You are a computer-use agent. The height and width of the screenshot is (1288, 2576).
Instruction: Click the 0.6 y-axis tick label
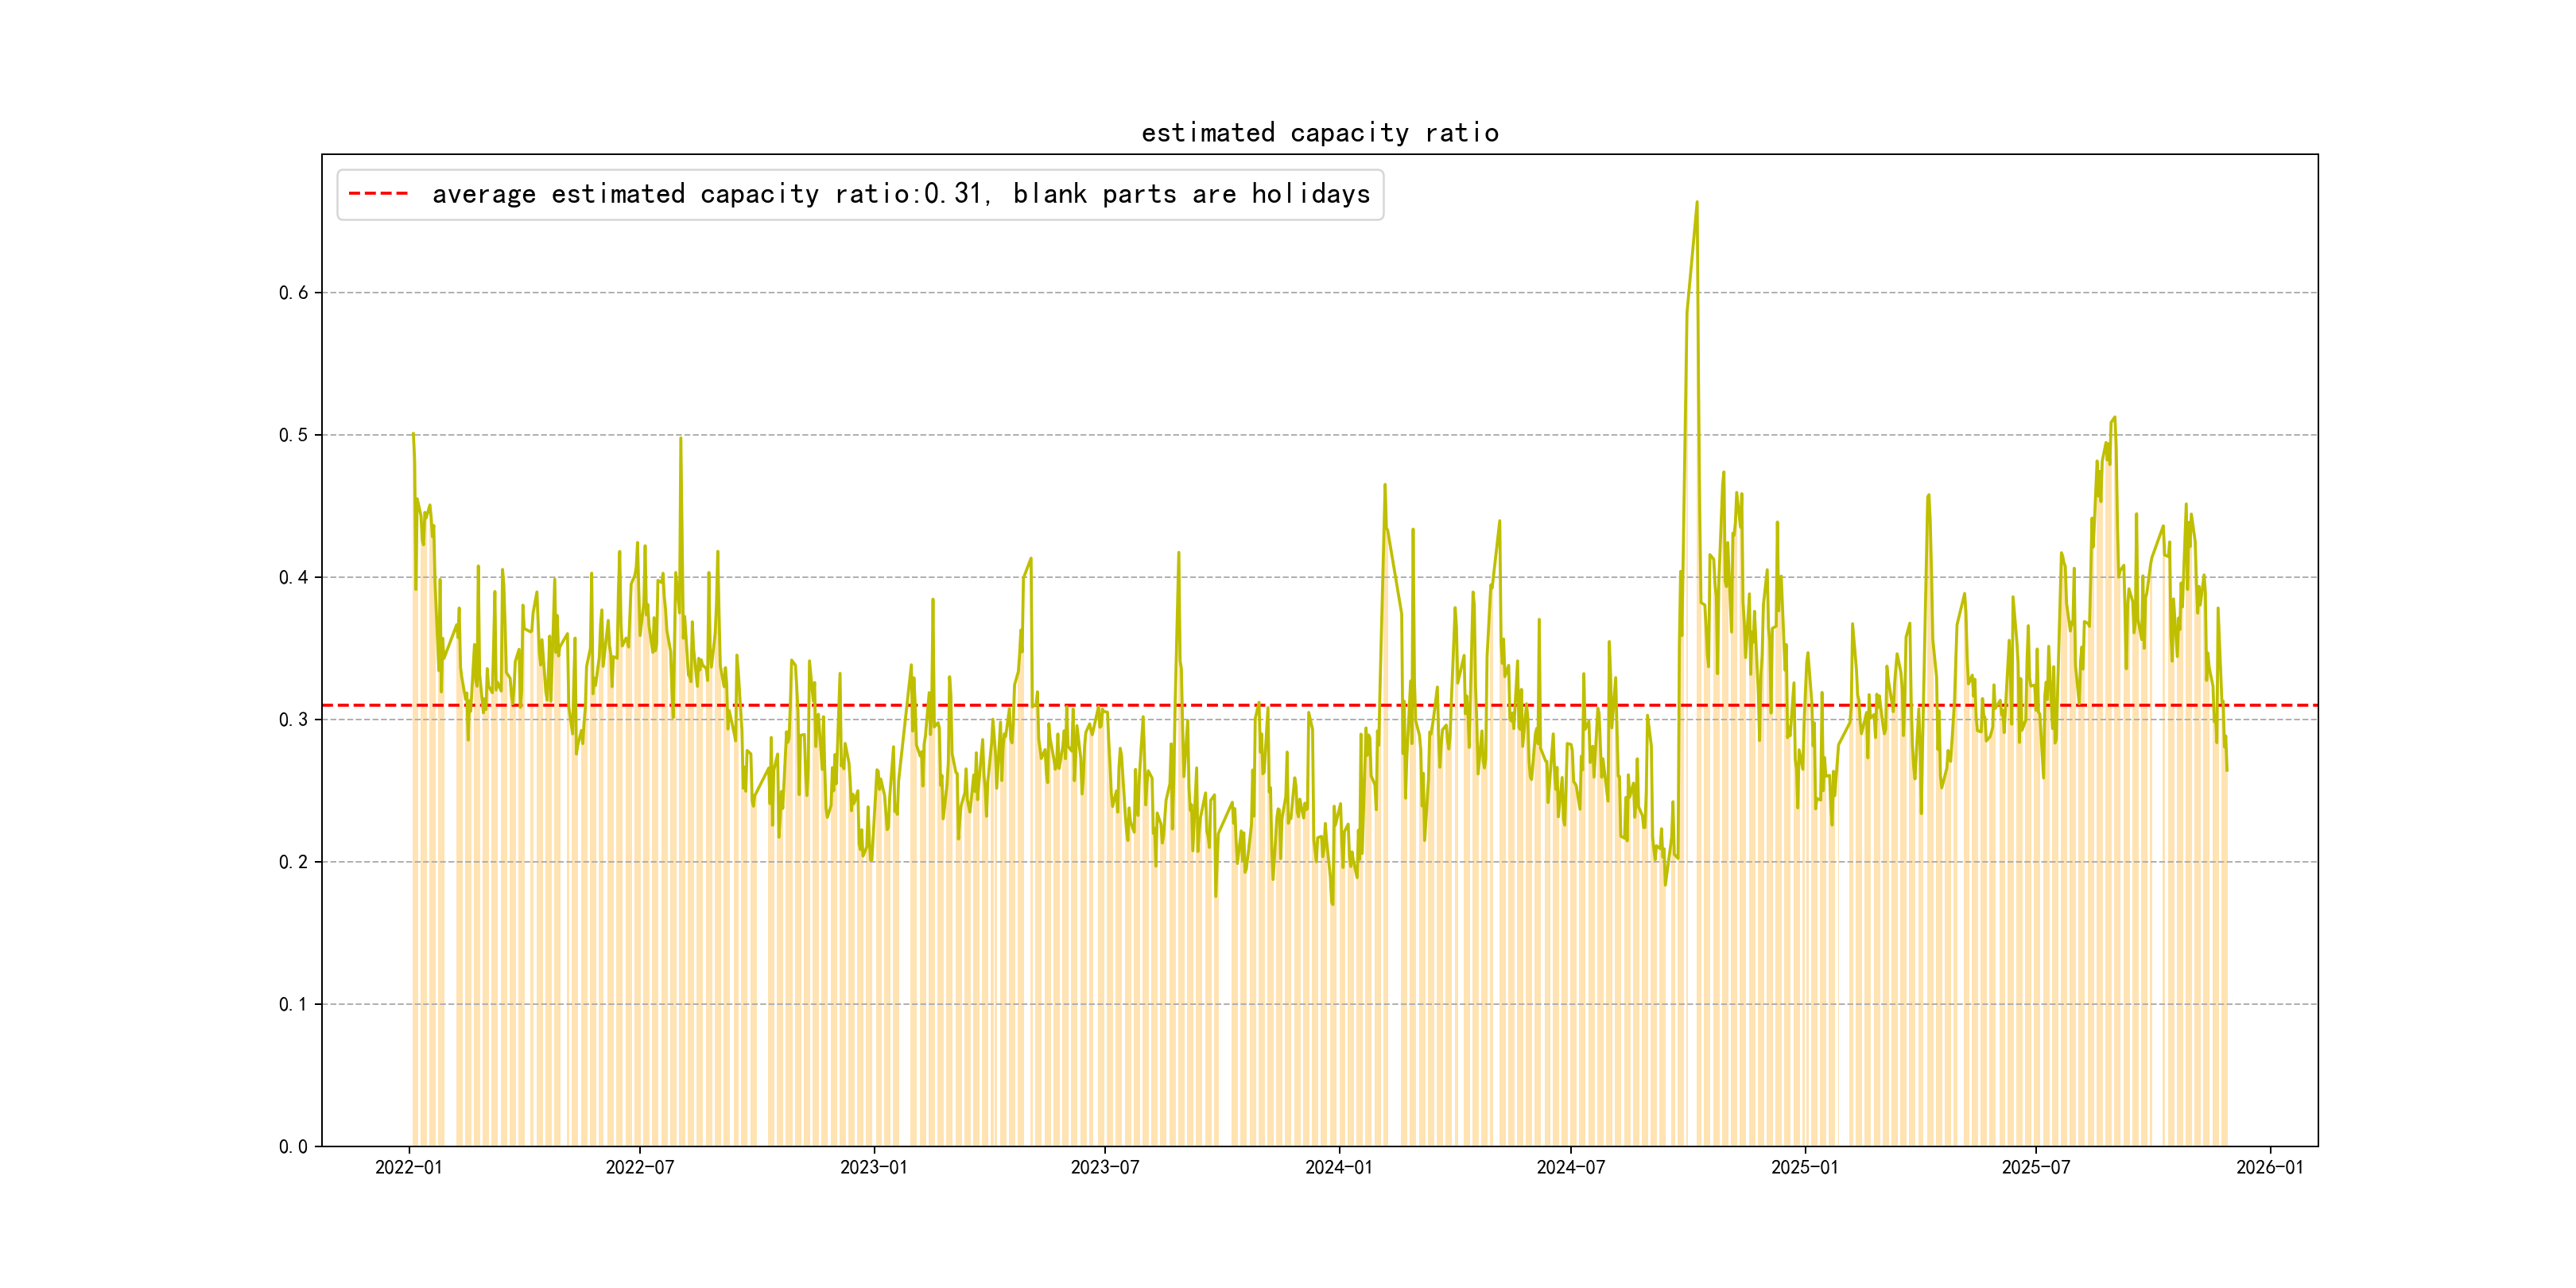[293, 293]
